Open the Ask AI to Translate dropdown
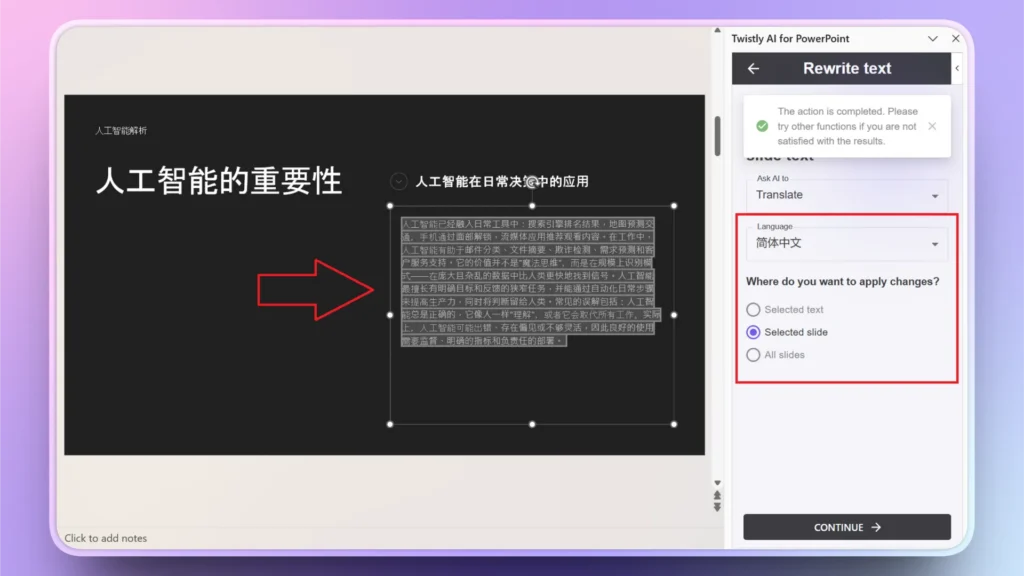1024x576 pixels. 846,194
